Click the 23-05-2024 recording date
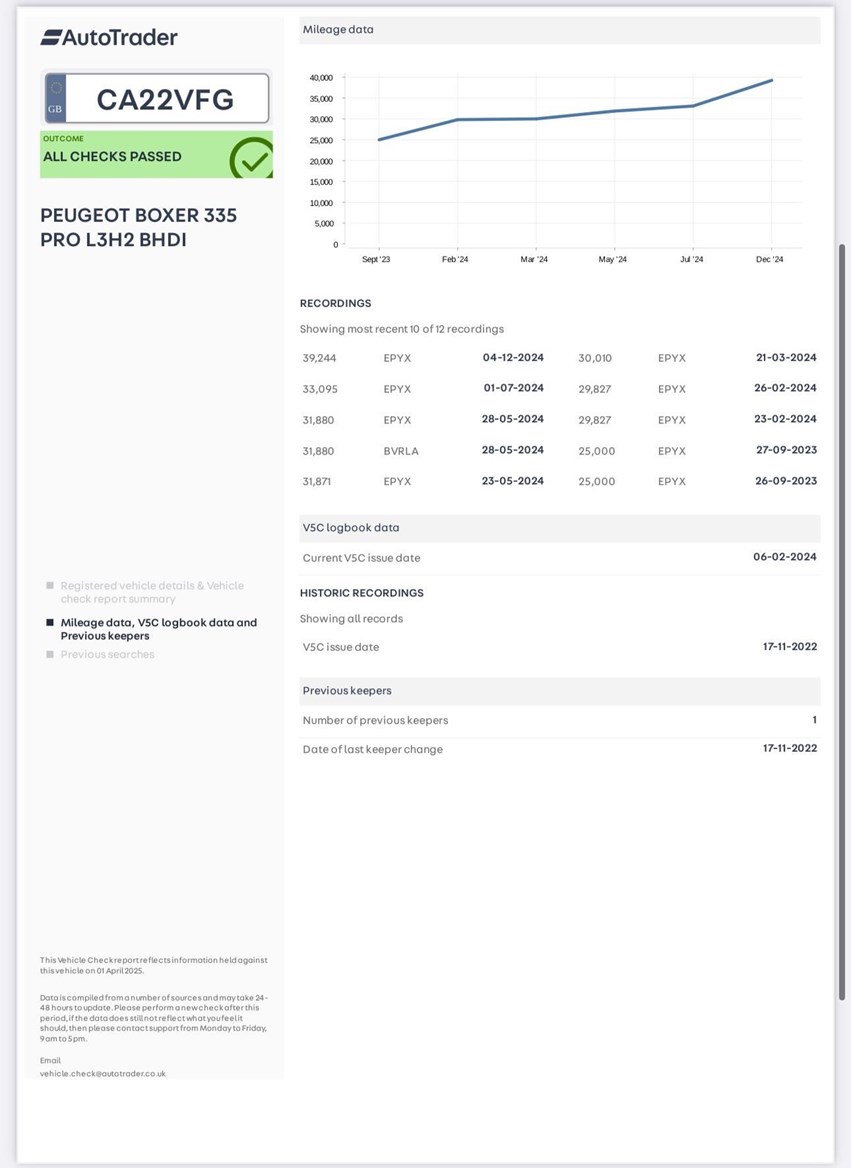This screenshot has height=1168, width=851. (513, 481)
